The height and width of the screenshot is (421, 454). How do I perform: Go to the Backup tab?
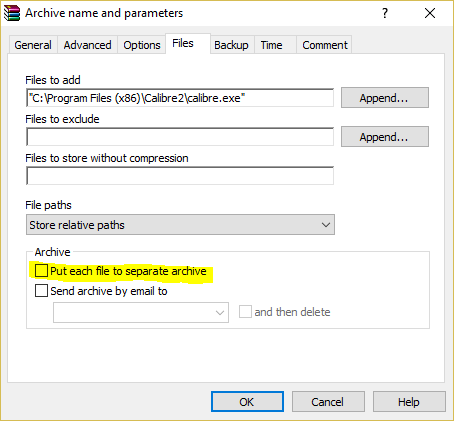tap(231, 45)
